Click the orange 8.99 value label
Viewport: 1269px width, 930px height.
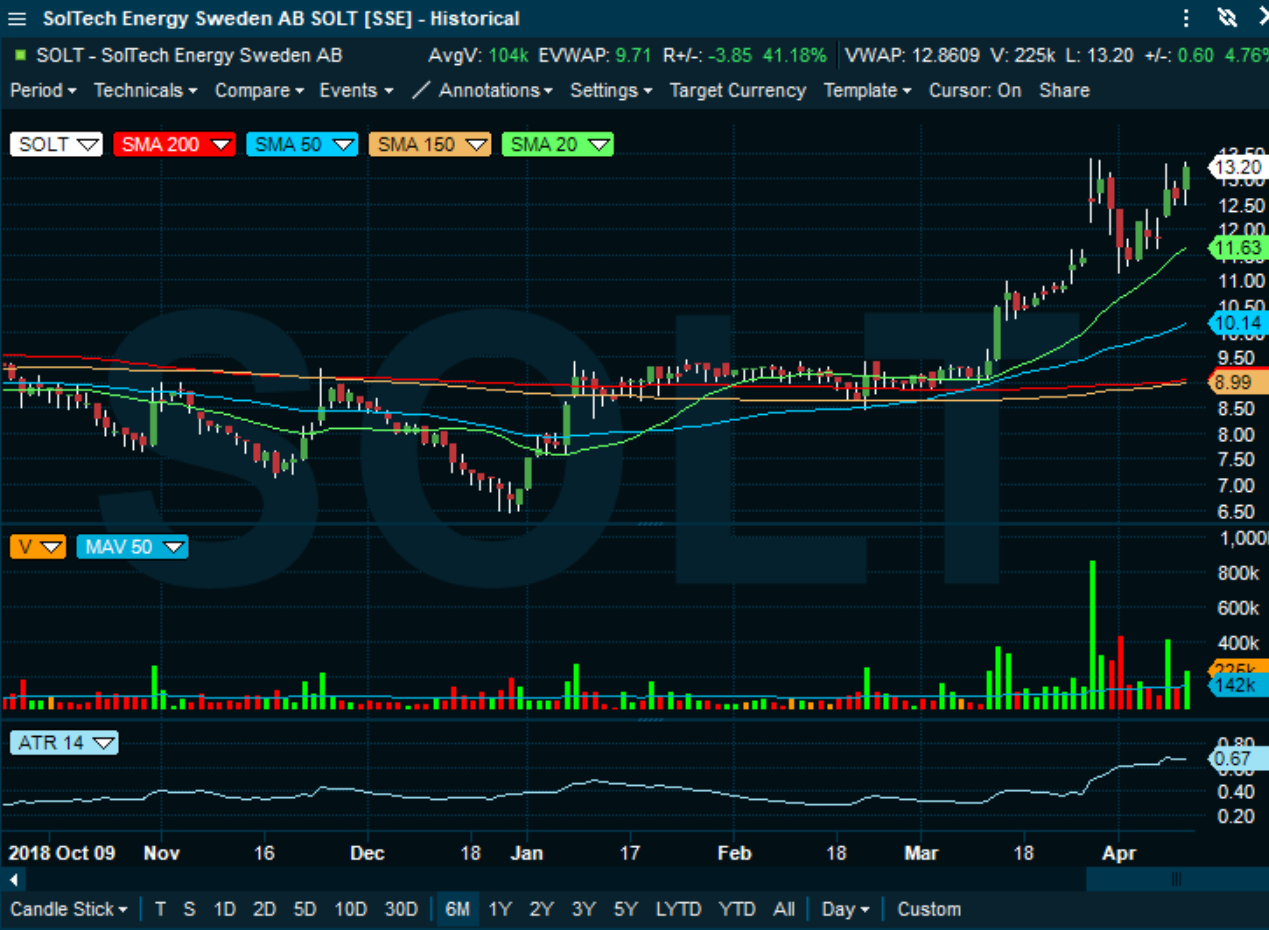click(1240, 382)
